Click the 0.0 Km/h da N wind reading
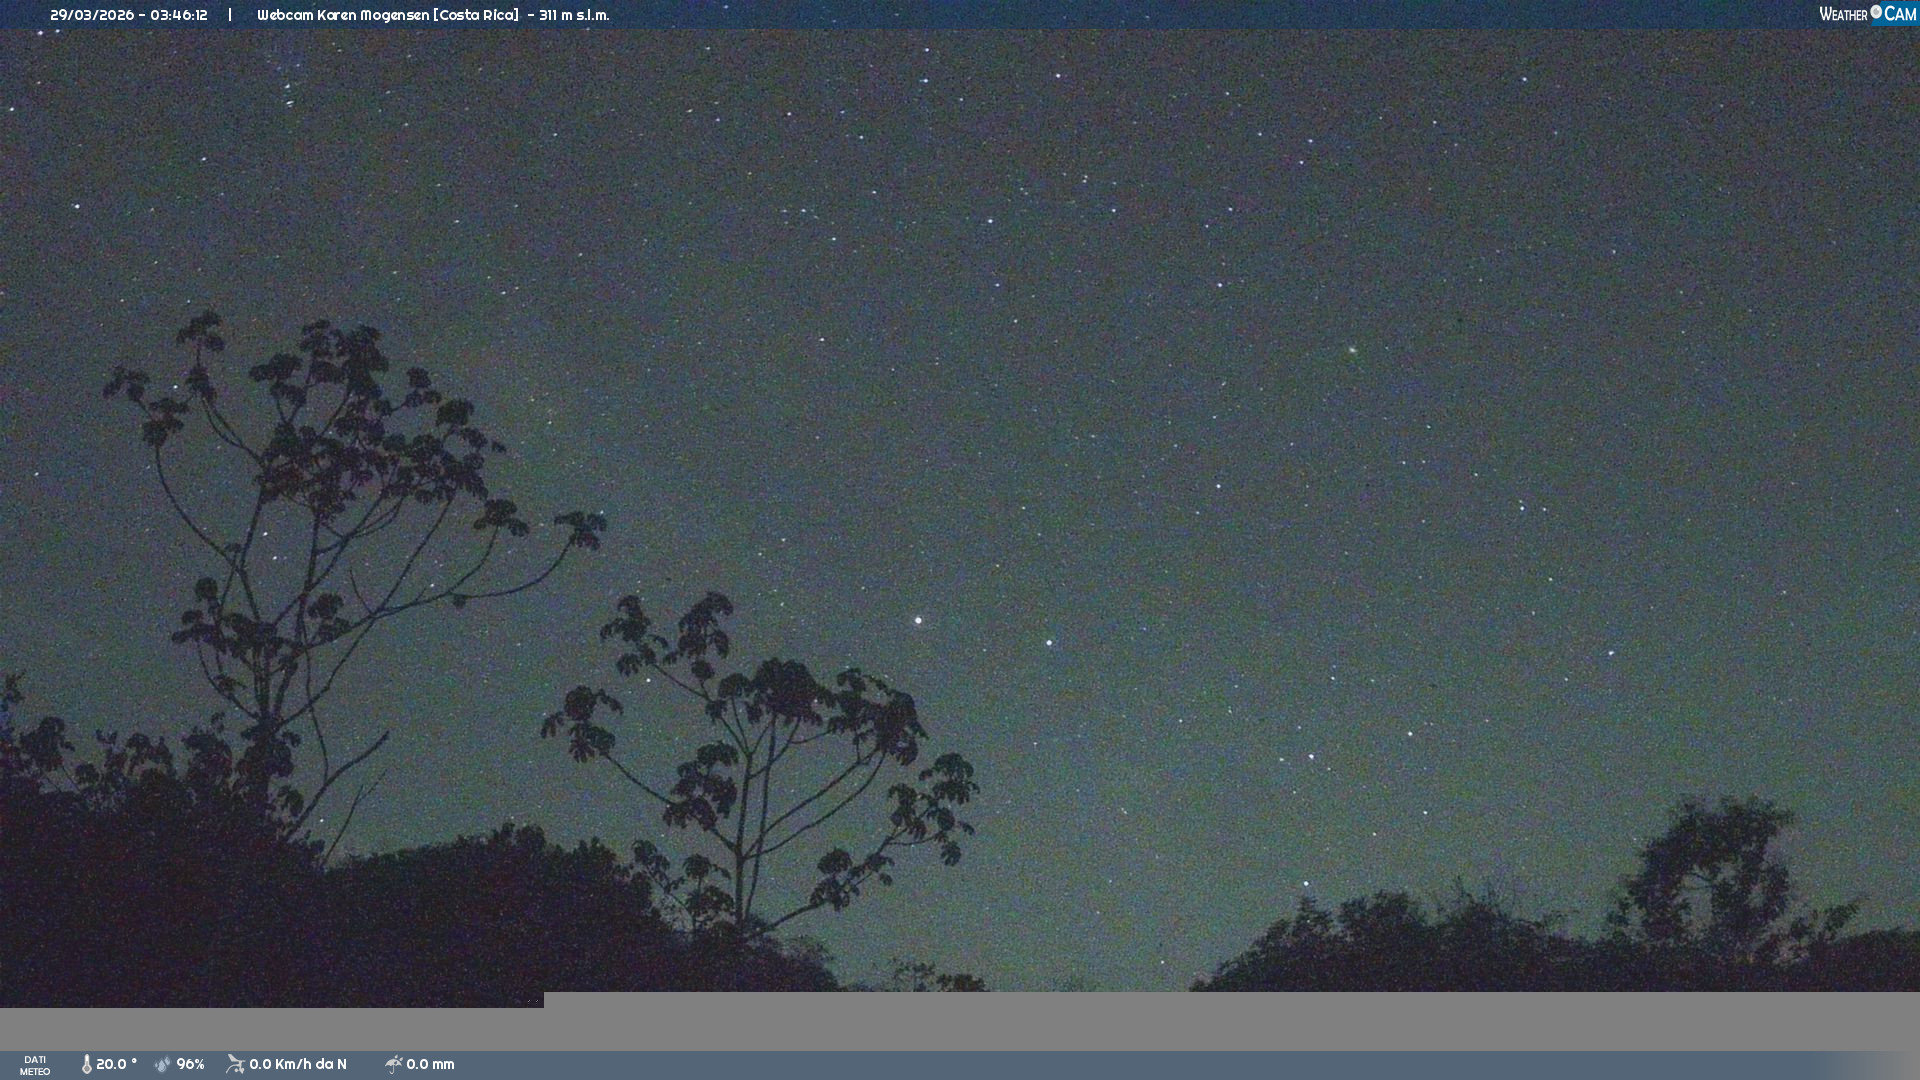Viewport: 1920px width, 1080px height. [x=298, y=1065]
